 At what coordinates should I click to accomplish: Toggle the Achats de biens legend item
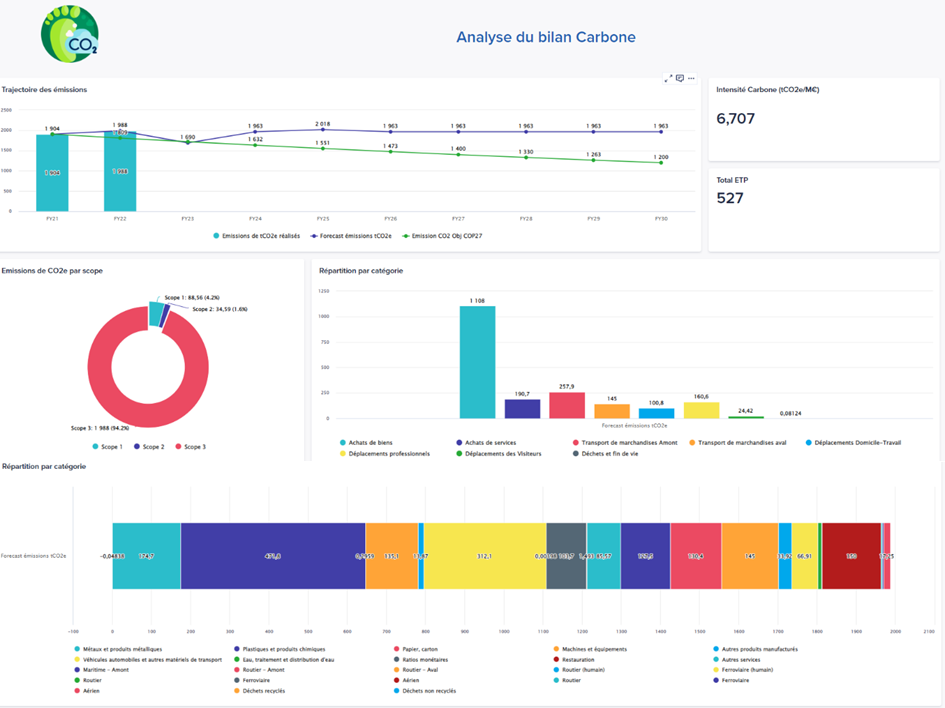[371, 442]
